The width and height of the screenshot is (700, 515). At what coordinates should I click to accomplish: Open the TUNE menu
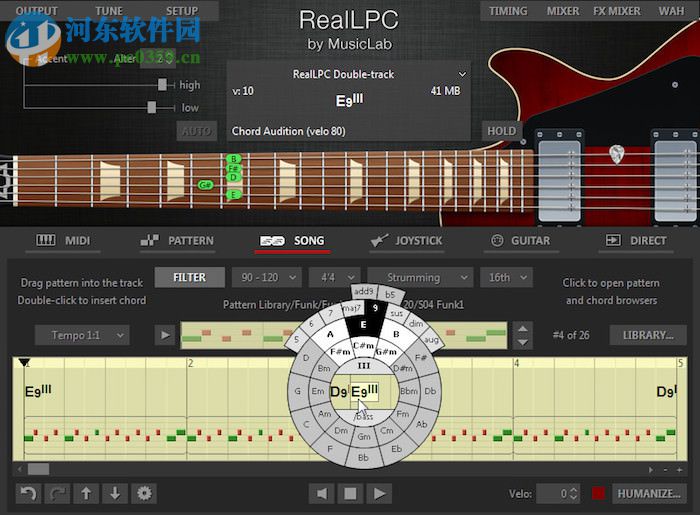(109, 11)
